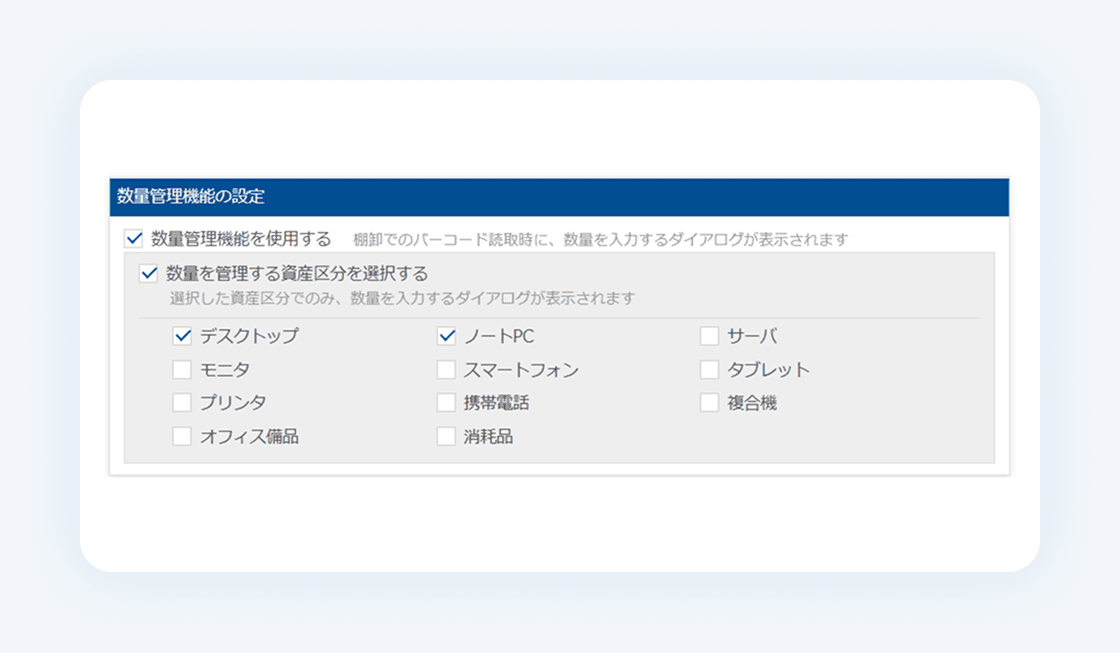Uncheck the デスクトップ checkbox
1120x653 pixels.
(182, 336)
